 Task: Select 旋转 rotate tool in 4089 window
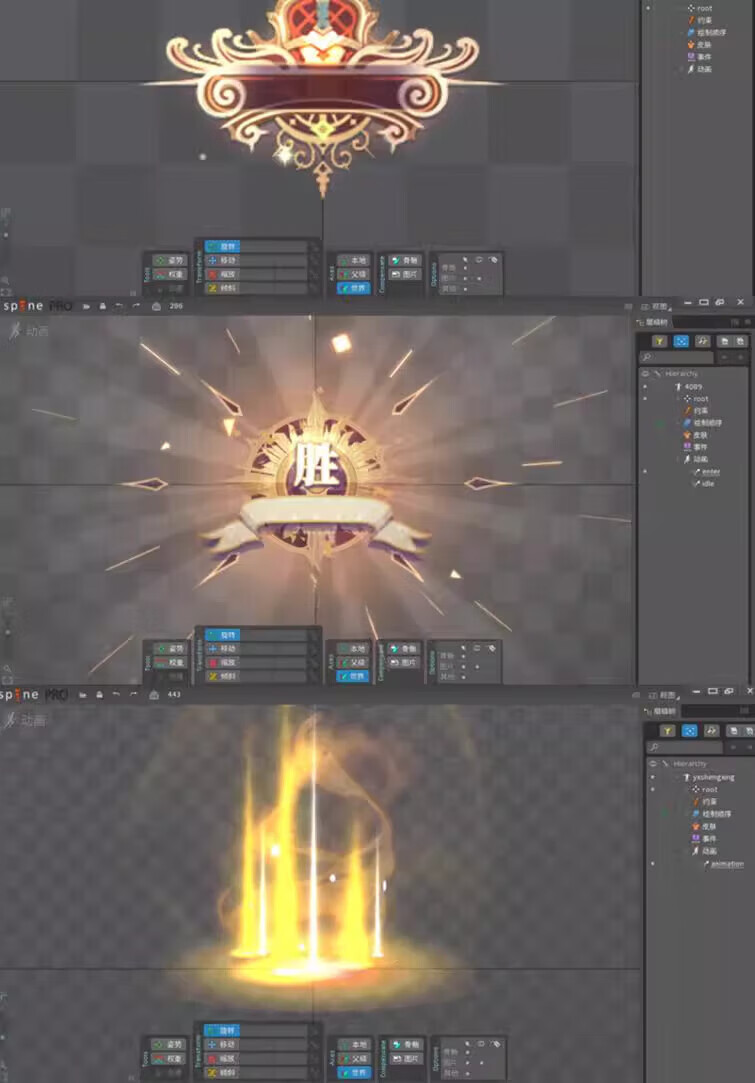click(x=222, y=635)
